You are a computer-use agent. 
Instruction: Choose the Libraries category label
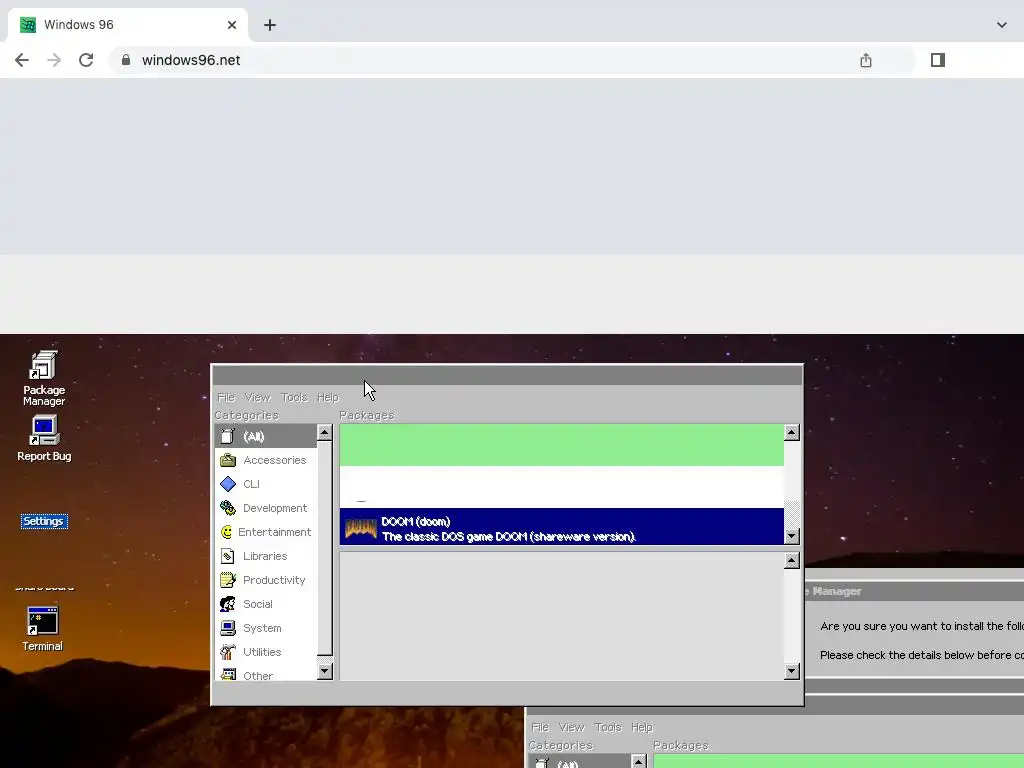coord(265,556)
